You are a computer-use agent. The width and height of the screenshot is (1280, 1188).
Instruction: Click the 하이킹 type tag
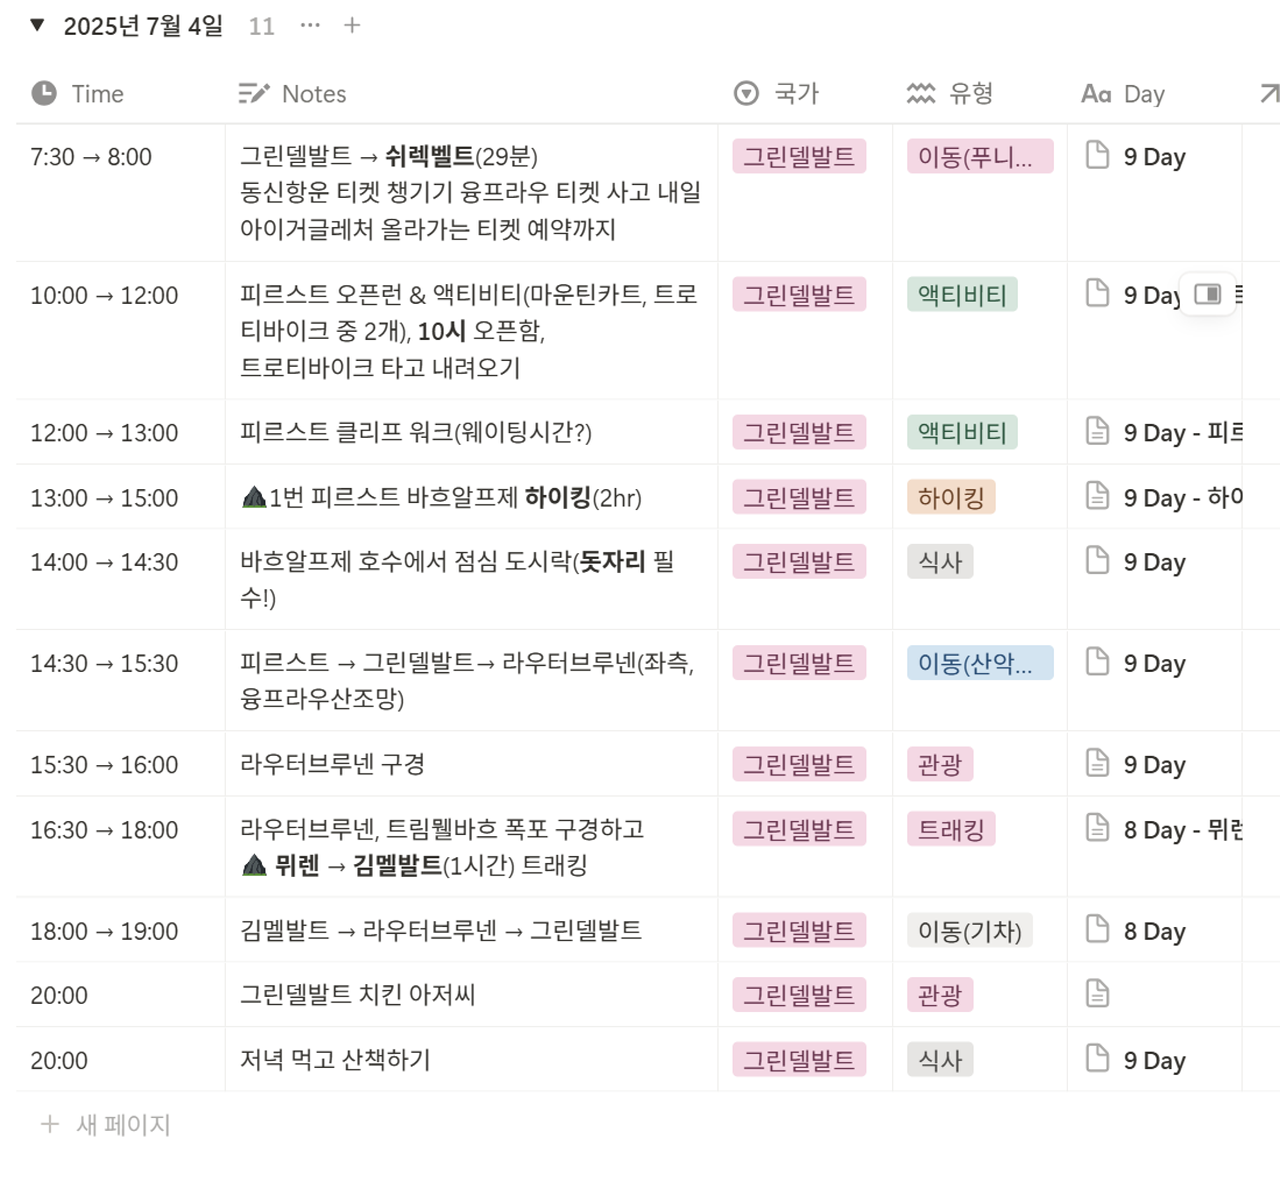[x=951, y=497]
